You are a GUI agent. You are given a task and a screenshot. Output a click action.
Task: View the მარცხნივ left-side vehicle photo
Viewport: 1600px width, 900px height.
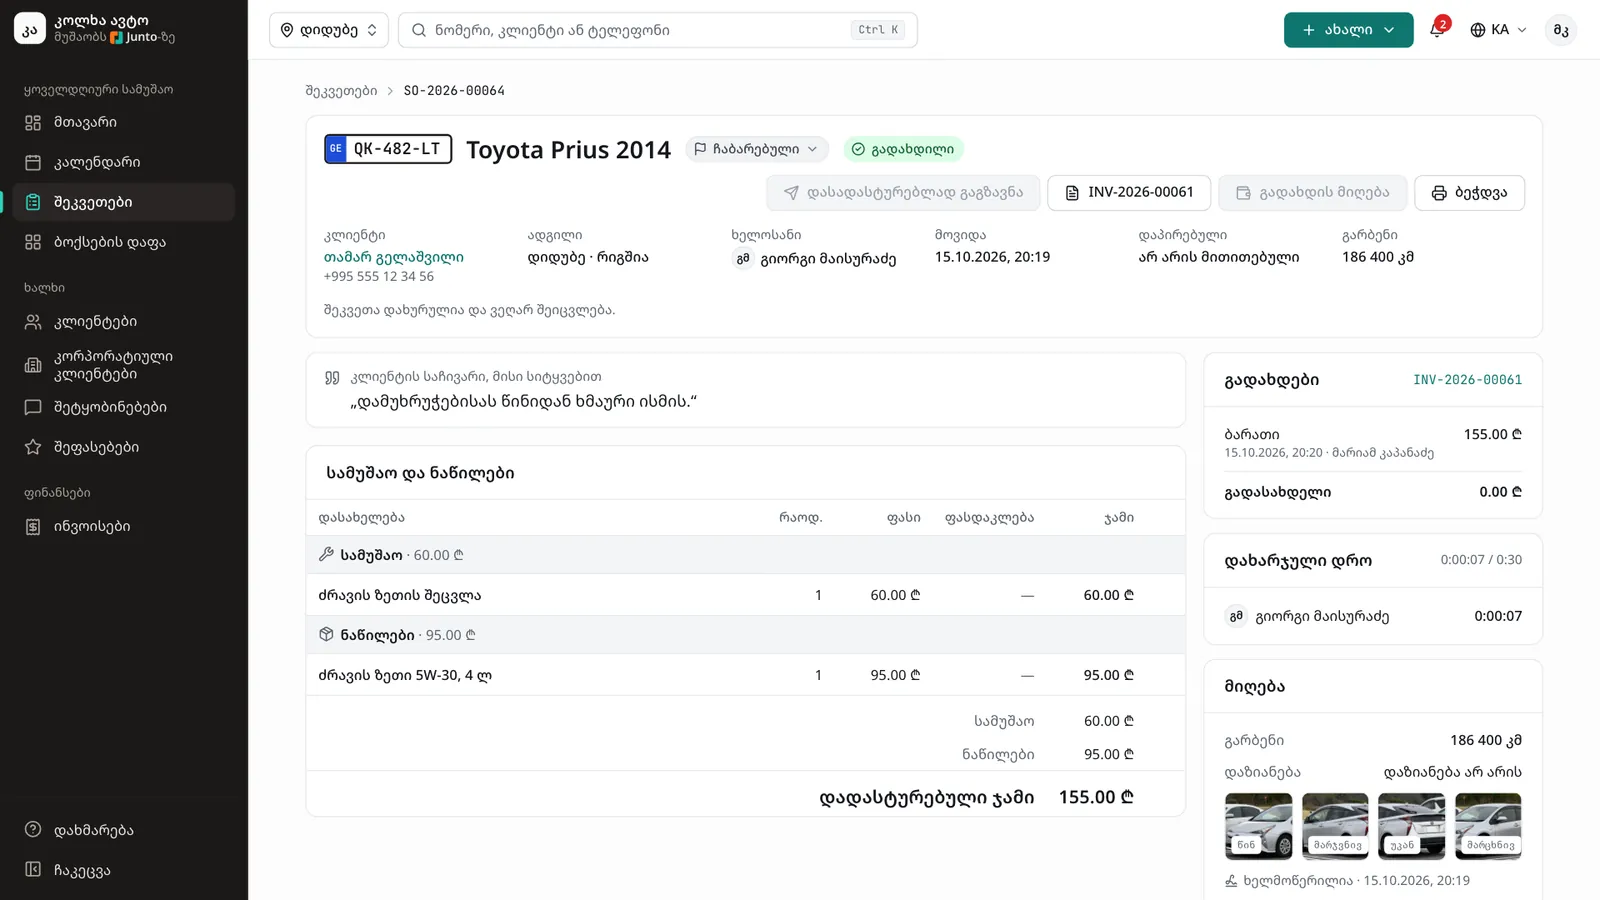(1488, 826)
